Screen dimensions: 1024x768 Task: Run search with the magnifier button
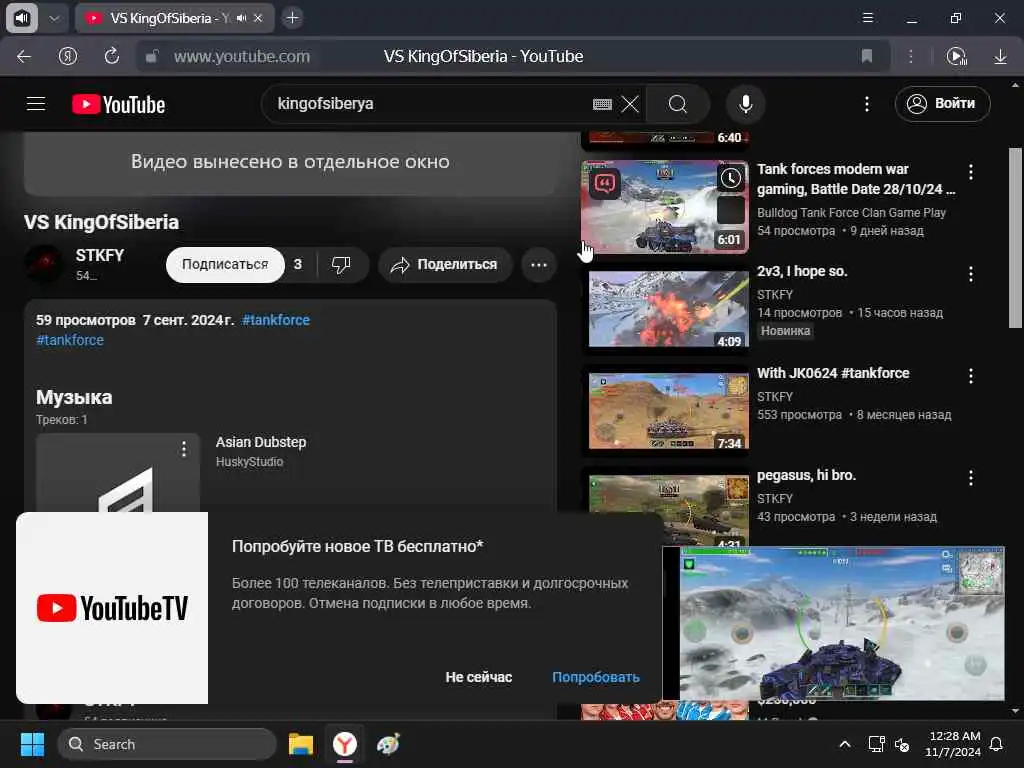coord(677,104)
